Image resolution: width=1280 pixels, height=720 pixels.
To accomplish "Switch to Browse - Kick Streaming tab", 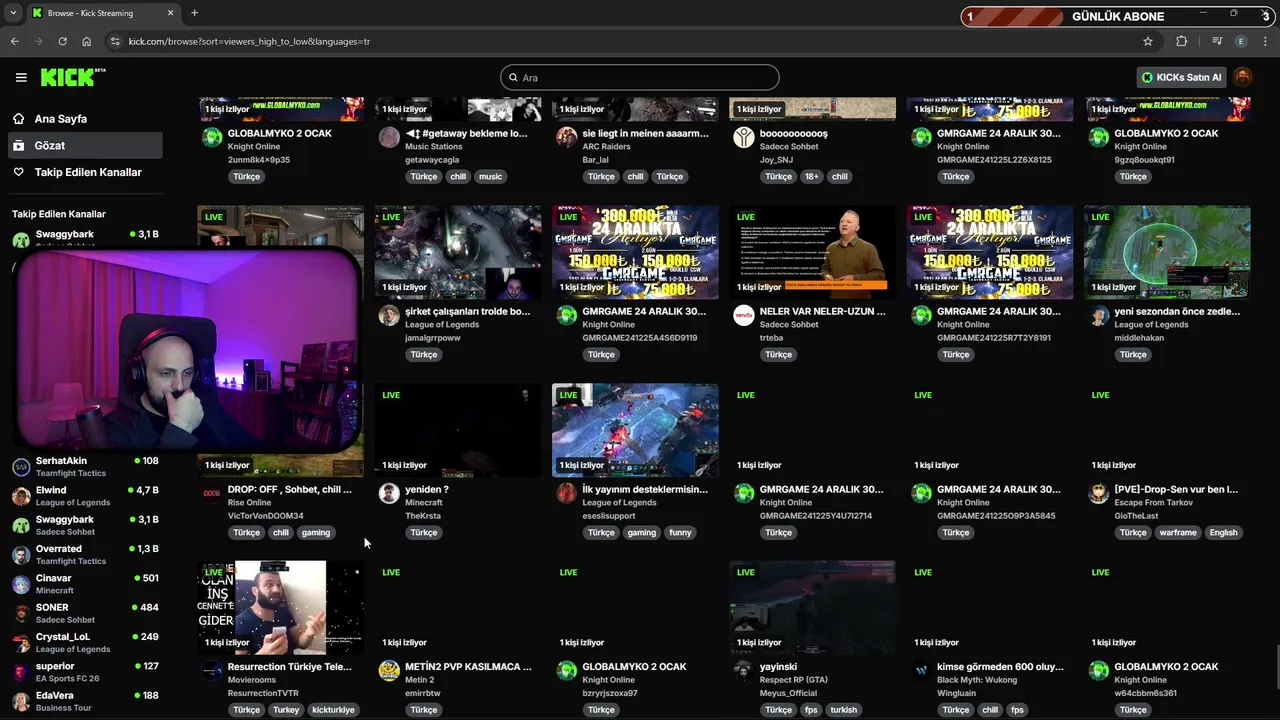I will click(x=102, y=13).
